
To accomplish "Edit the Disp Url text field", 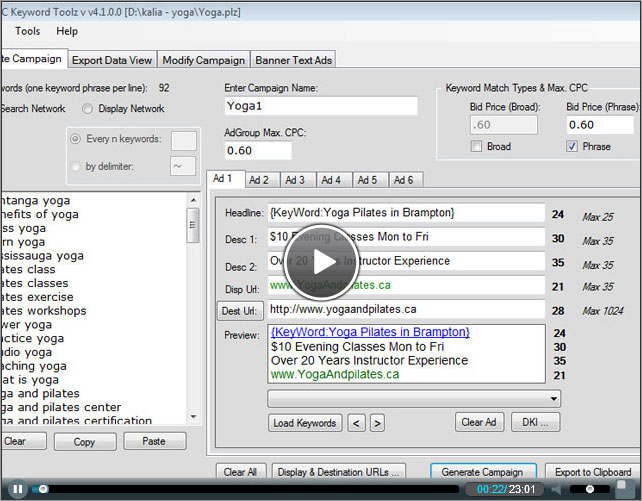I will pos(406,285).
